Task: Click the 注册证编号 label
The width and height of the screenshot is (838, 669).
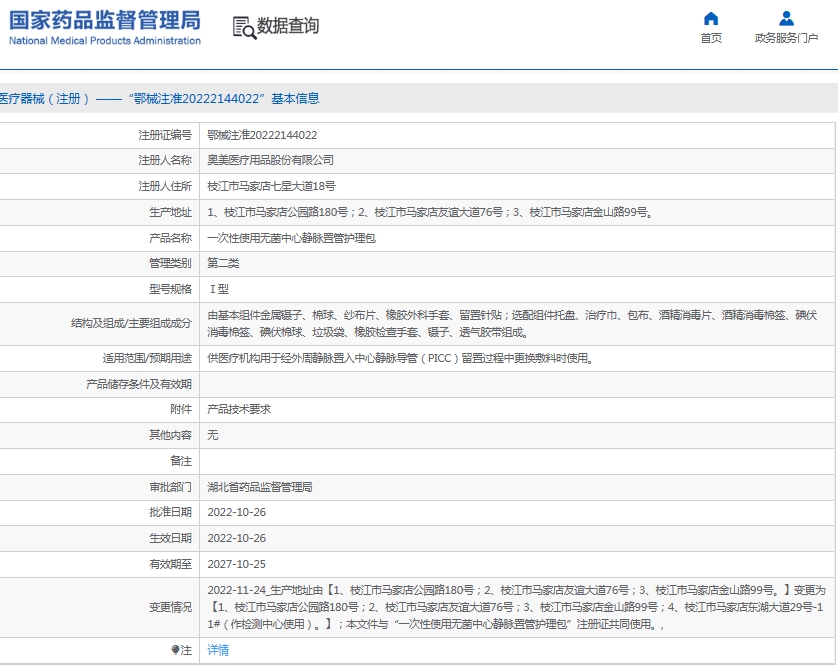Action: 165,135
